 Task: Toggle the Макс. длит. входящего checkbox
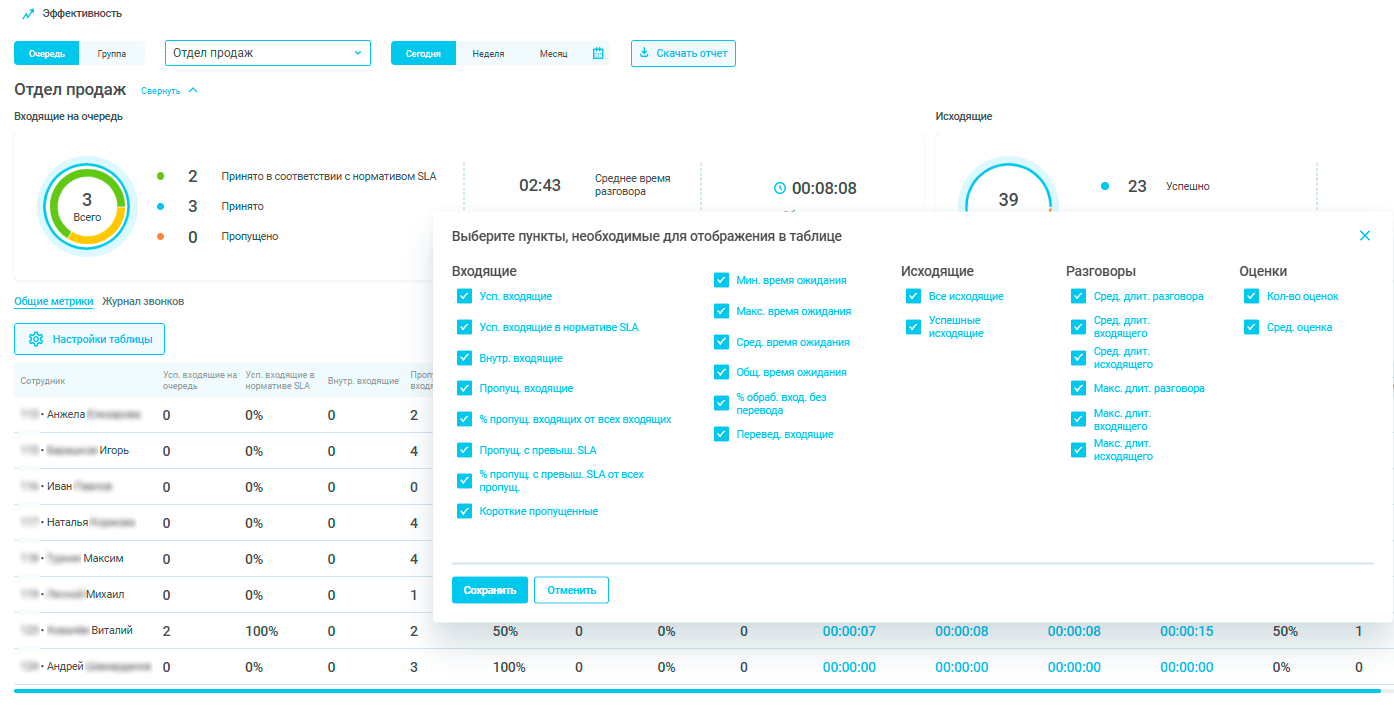(1078, 419)
